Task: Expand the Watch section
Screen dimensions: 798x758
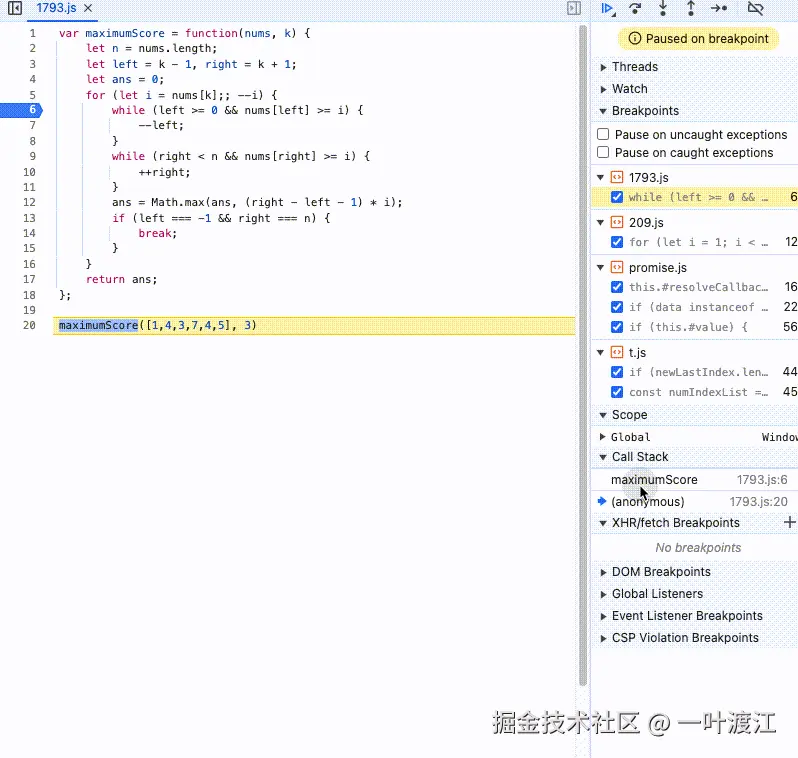Action: tap(603, 89)
